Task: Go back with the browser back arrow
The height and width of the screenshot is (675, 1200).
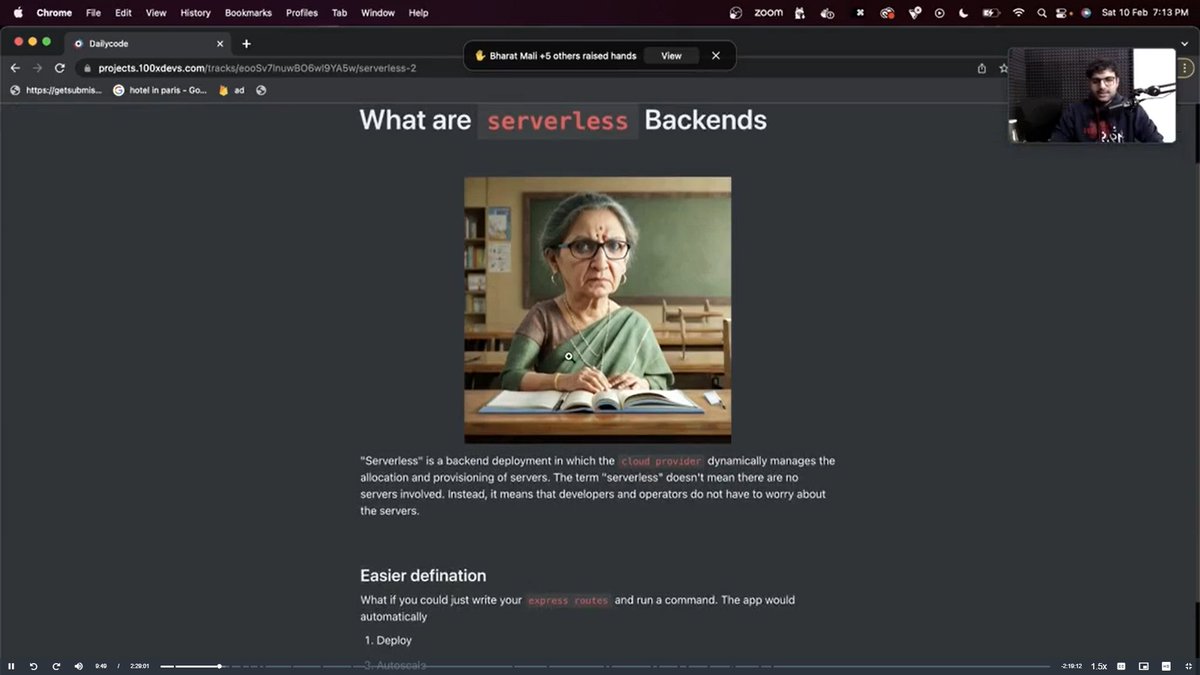Action: pyautogui.click(x=15, y=68)
